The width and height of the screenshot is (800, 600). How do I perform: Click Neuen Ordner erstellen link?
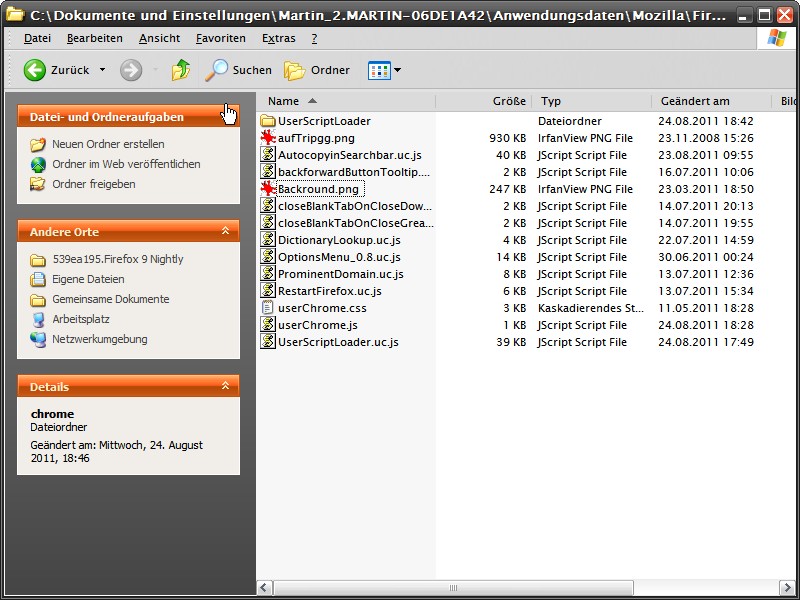click(108, 144)
